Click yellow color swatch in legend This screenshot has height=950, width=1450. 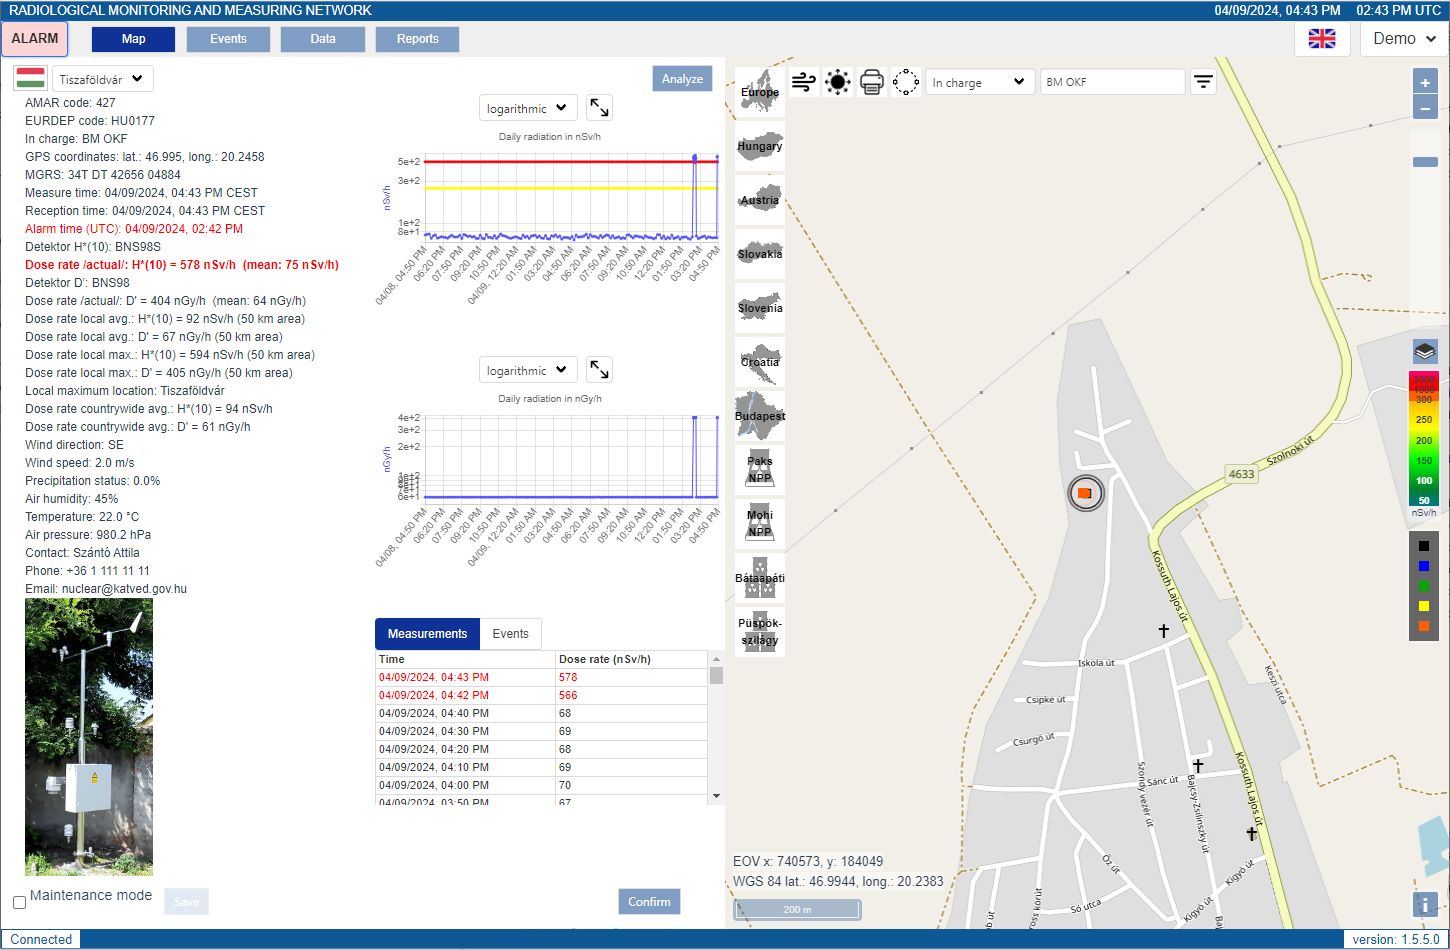[1424, 606]
